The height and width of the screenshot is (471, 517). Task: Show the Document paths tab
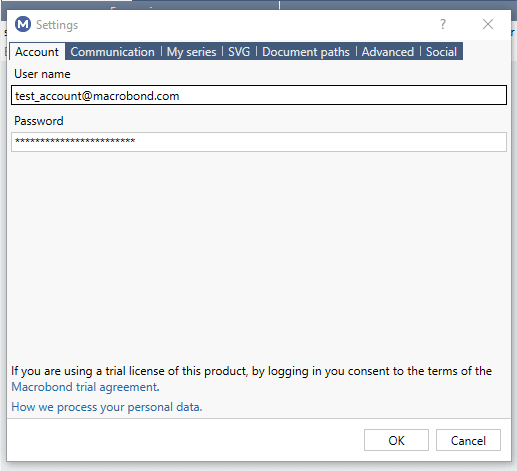[x=306, y=52]
